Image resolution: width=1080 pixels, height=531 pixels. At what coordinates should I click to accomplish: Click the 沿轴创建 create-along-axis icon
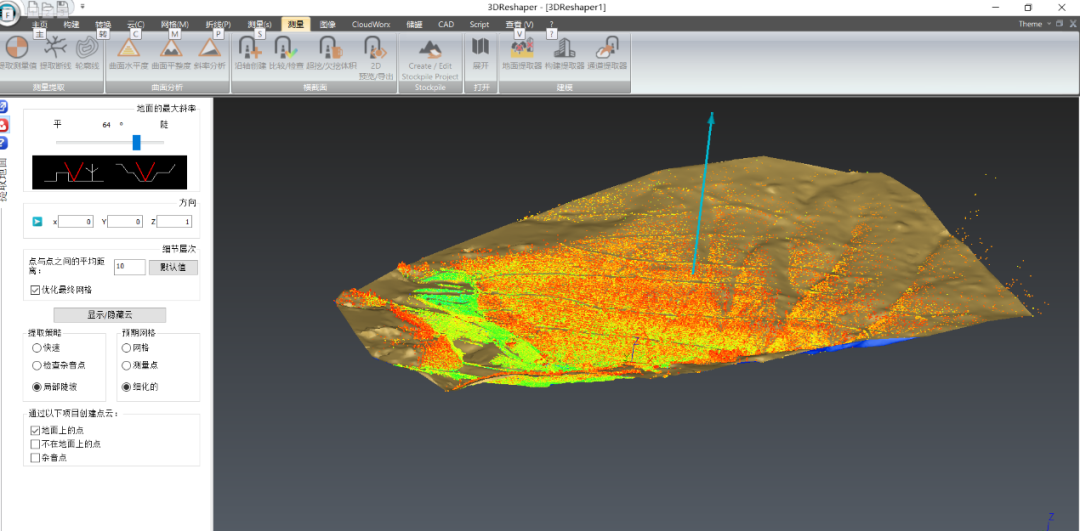coord(250,48)
